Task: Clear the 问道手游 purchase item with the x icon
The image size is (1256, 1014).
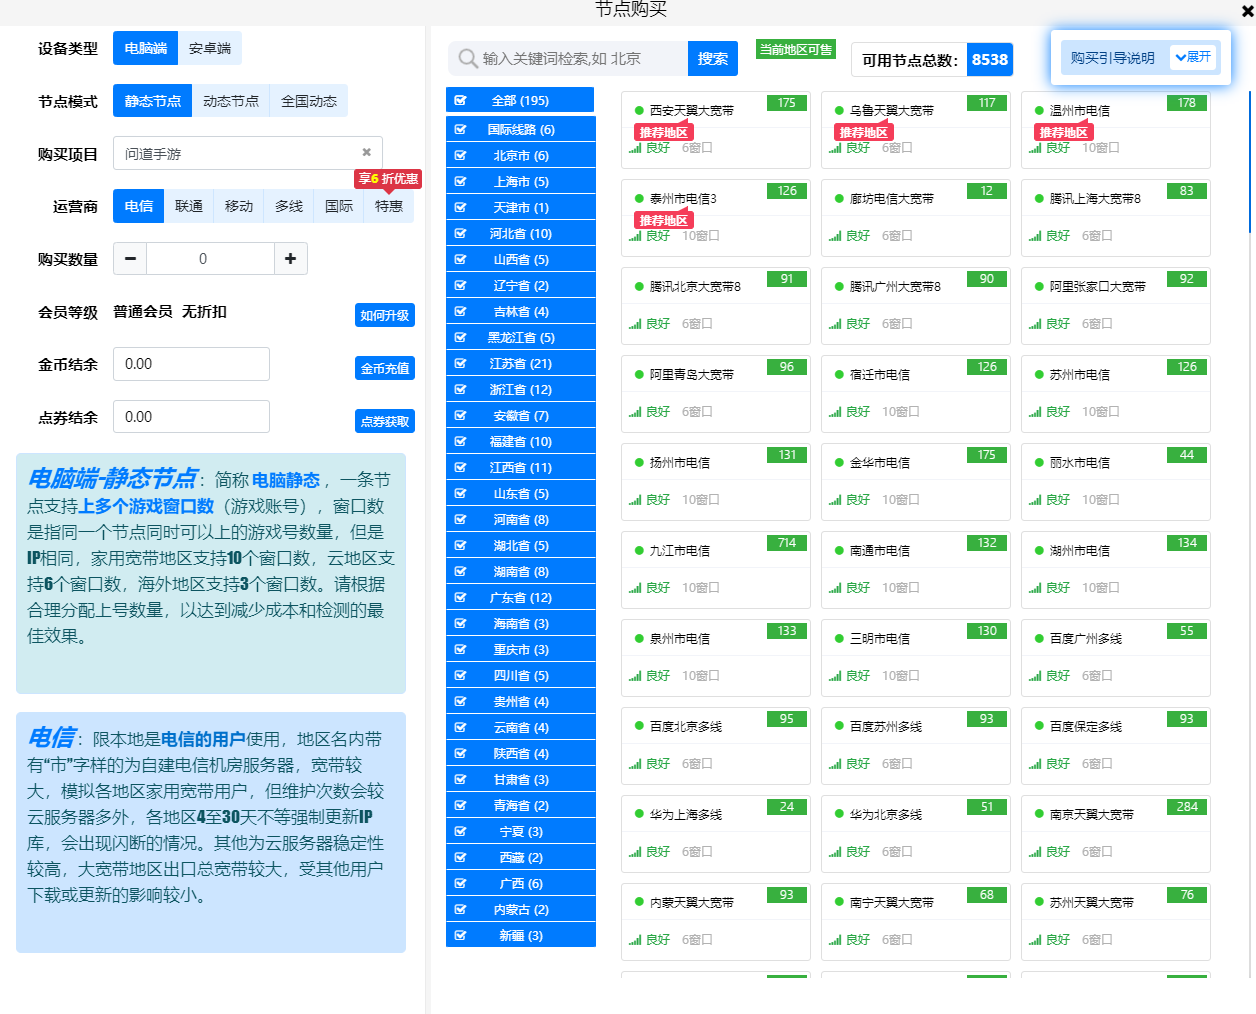Action: [366, 153]
